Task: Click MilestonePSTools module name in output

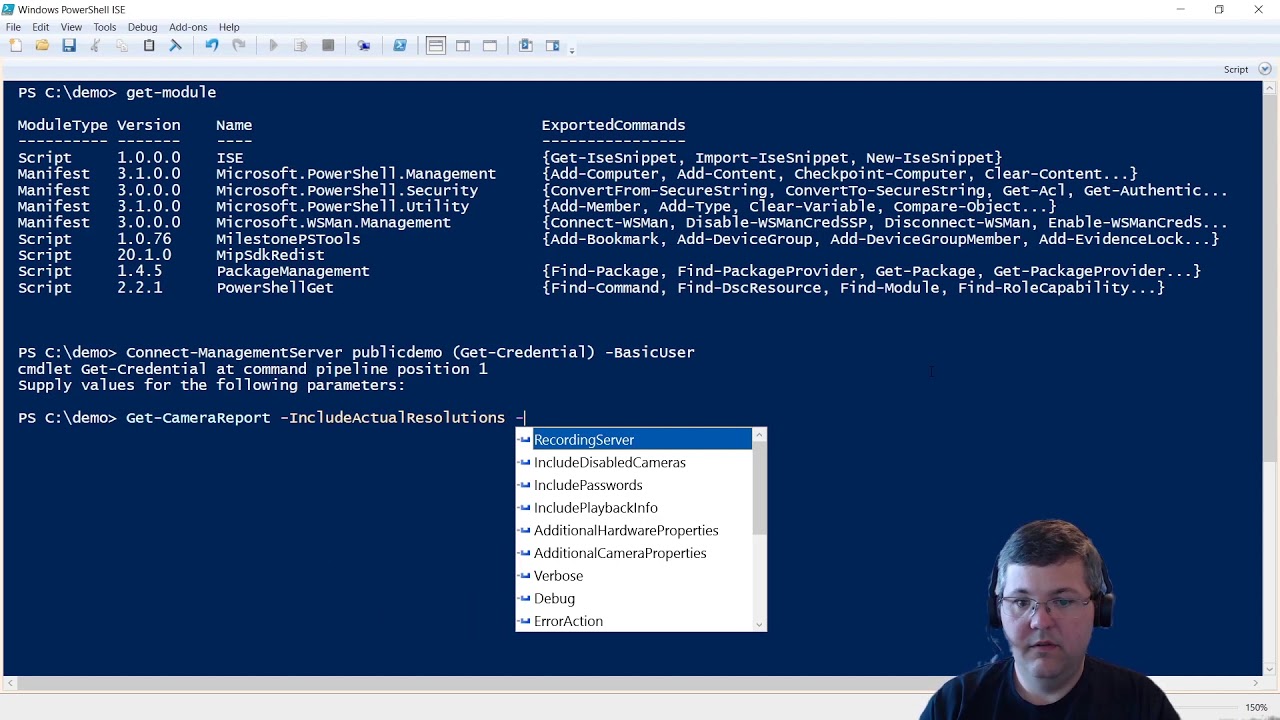Action: pos(288,239)
